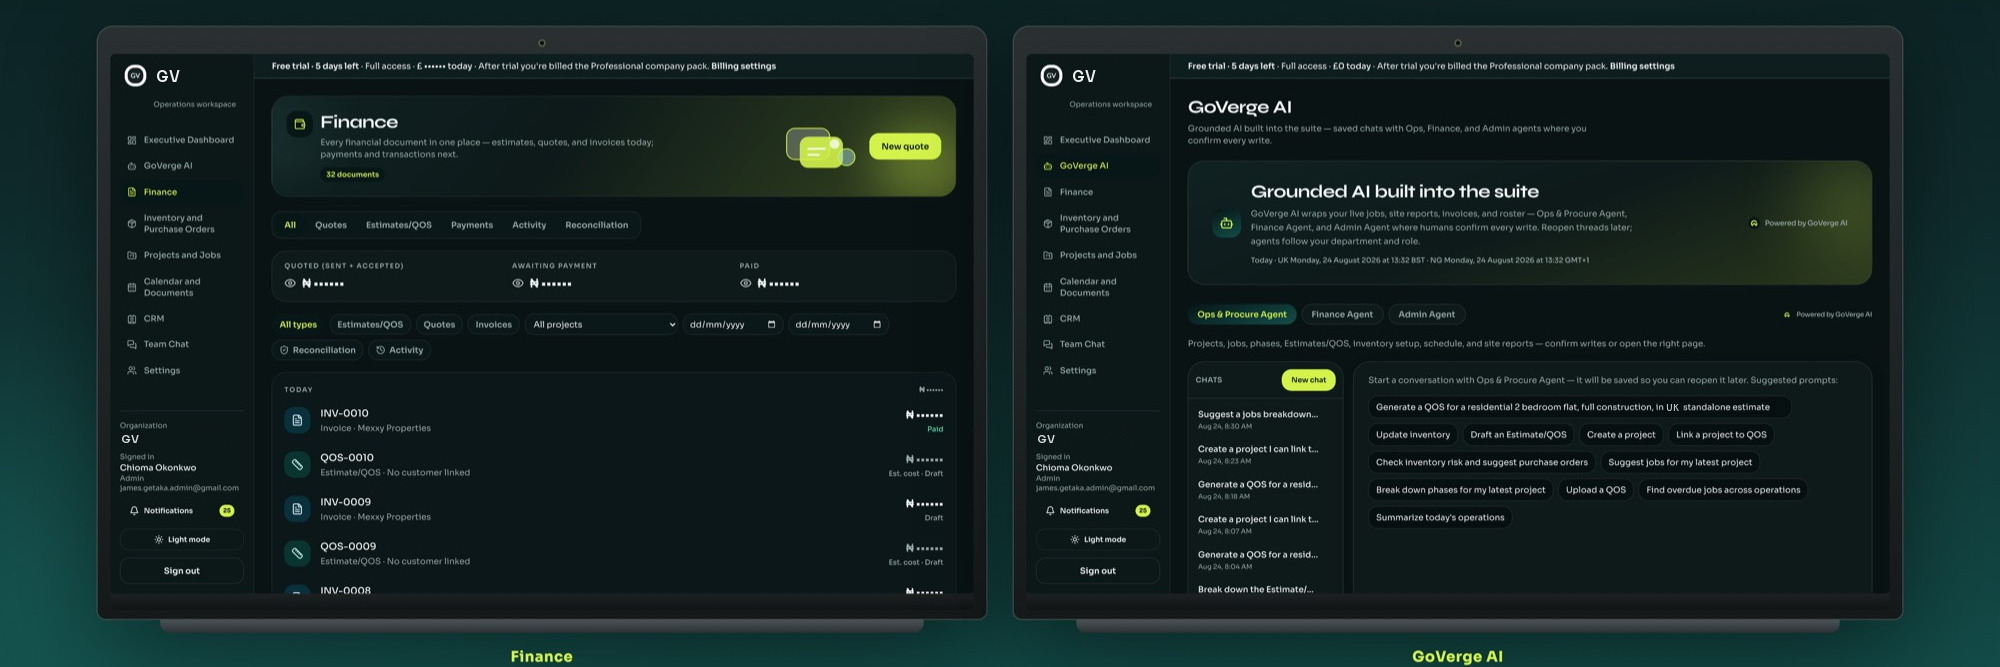Toggle the Activity filter chip with clock icon

coord(399,350)
